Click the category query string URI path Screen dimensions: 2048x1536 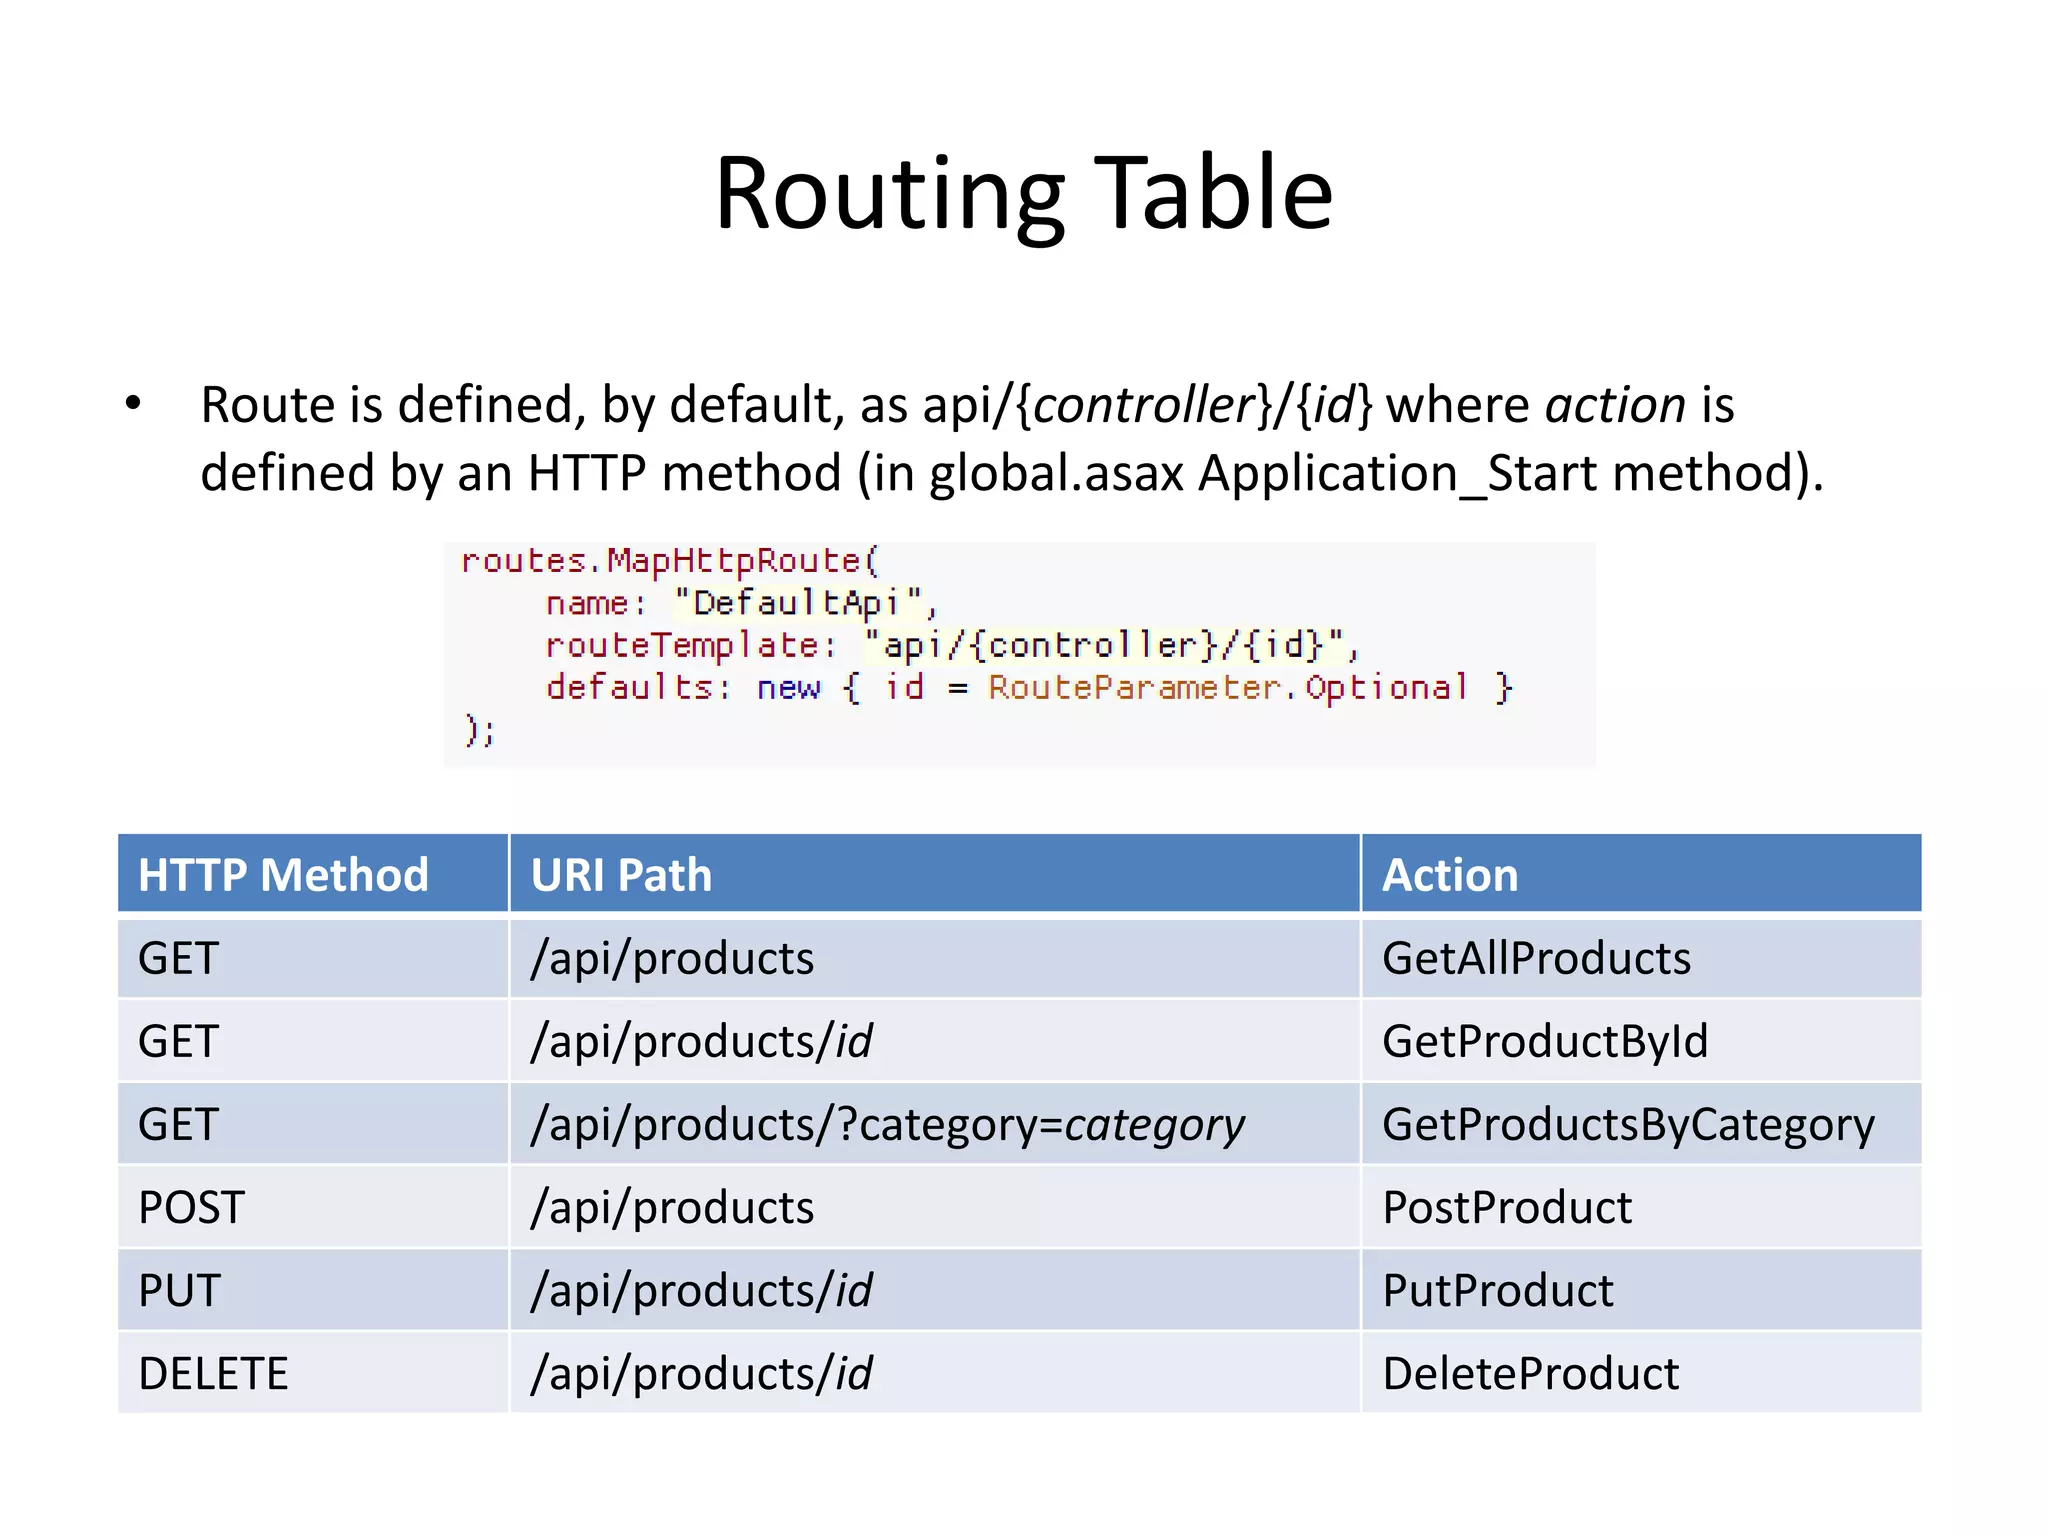887,1125
